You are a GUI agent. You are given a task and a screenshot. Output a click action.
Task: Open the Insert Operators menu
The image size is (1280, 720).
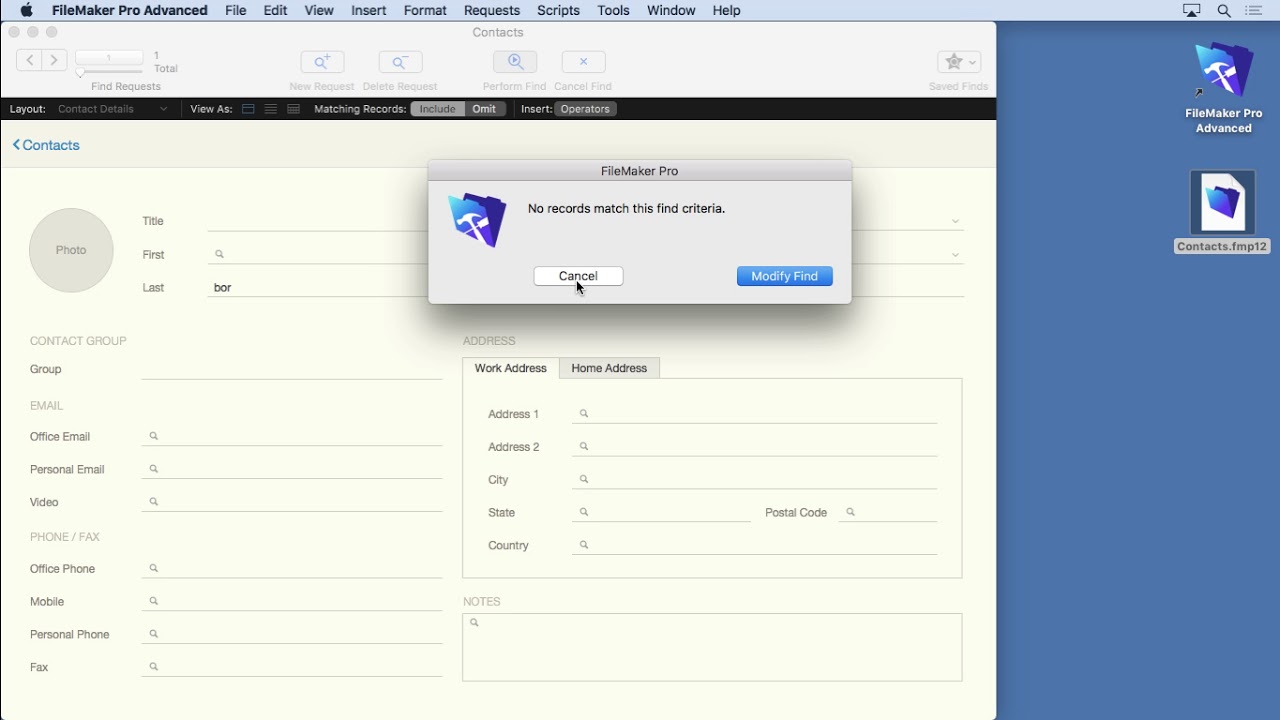[x=586, y=109]
